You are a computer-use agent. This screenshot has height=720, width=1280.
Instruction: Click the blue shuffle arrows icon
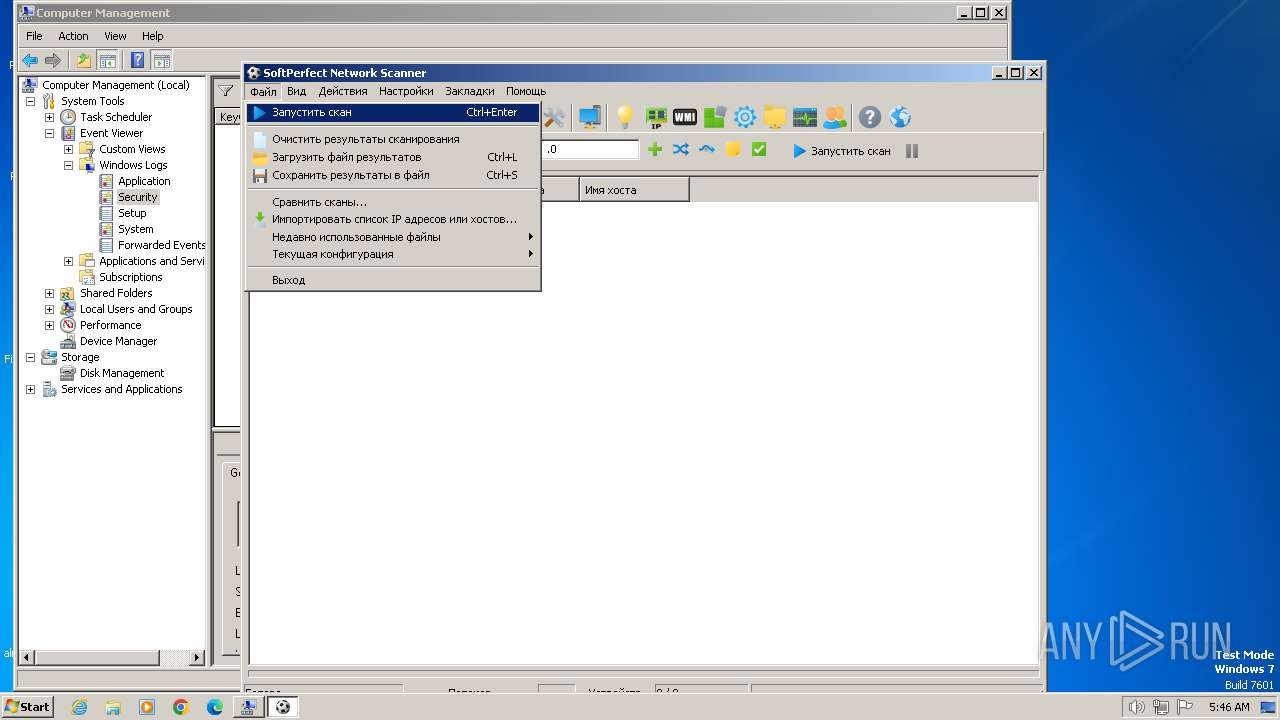click(x=681, y=150)
